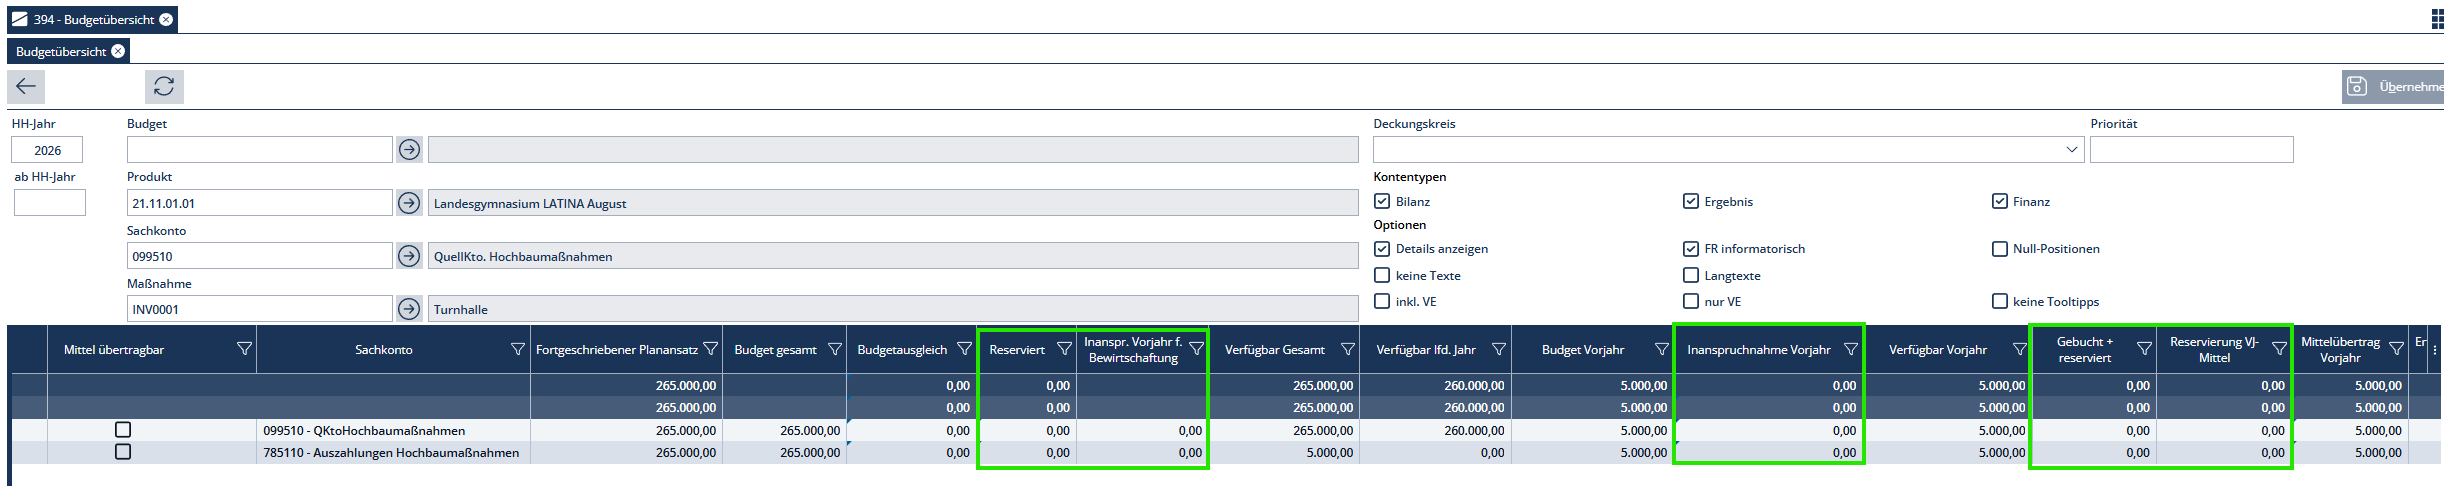This screenshot has width=2444, height=486.
Task: Expand the Deckungskreis dropdown
Action: (x=2071, y=150)
